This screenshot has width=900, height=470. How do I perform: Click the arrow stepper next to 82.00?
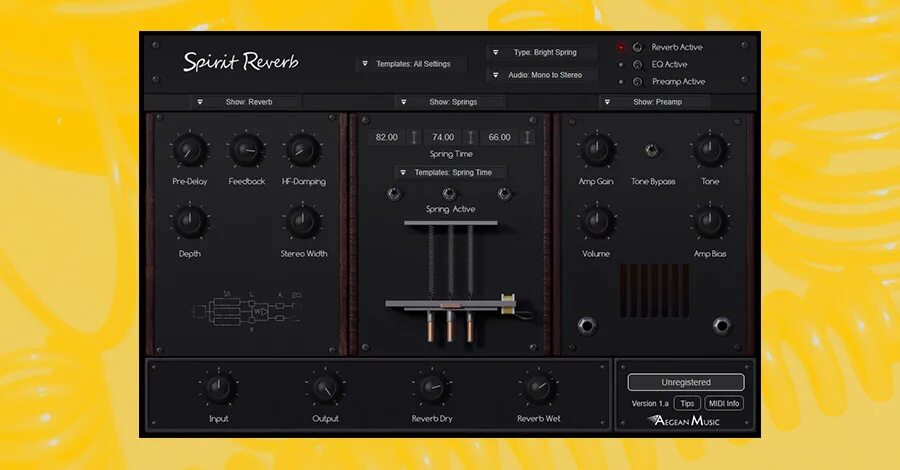[x=414, y=137]
